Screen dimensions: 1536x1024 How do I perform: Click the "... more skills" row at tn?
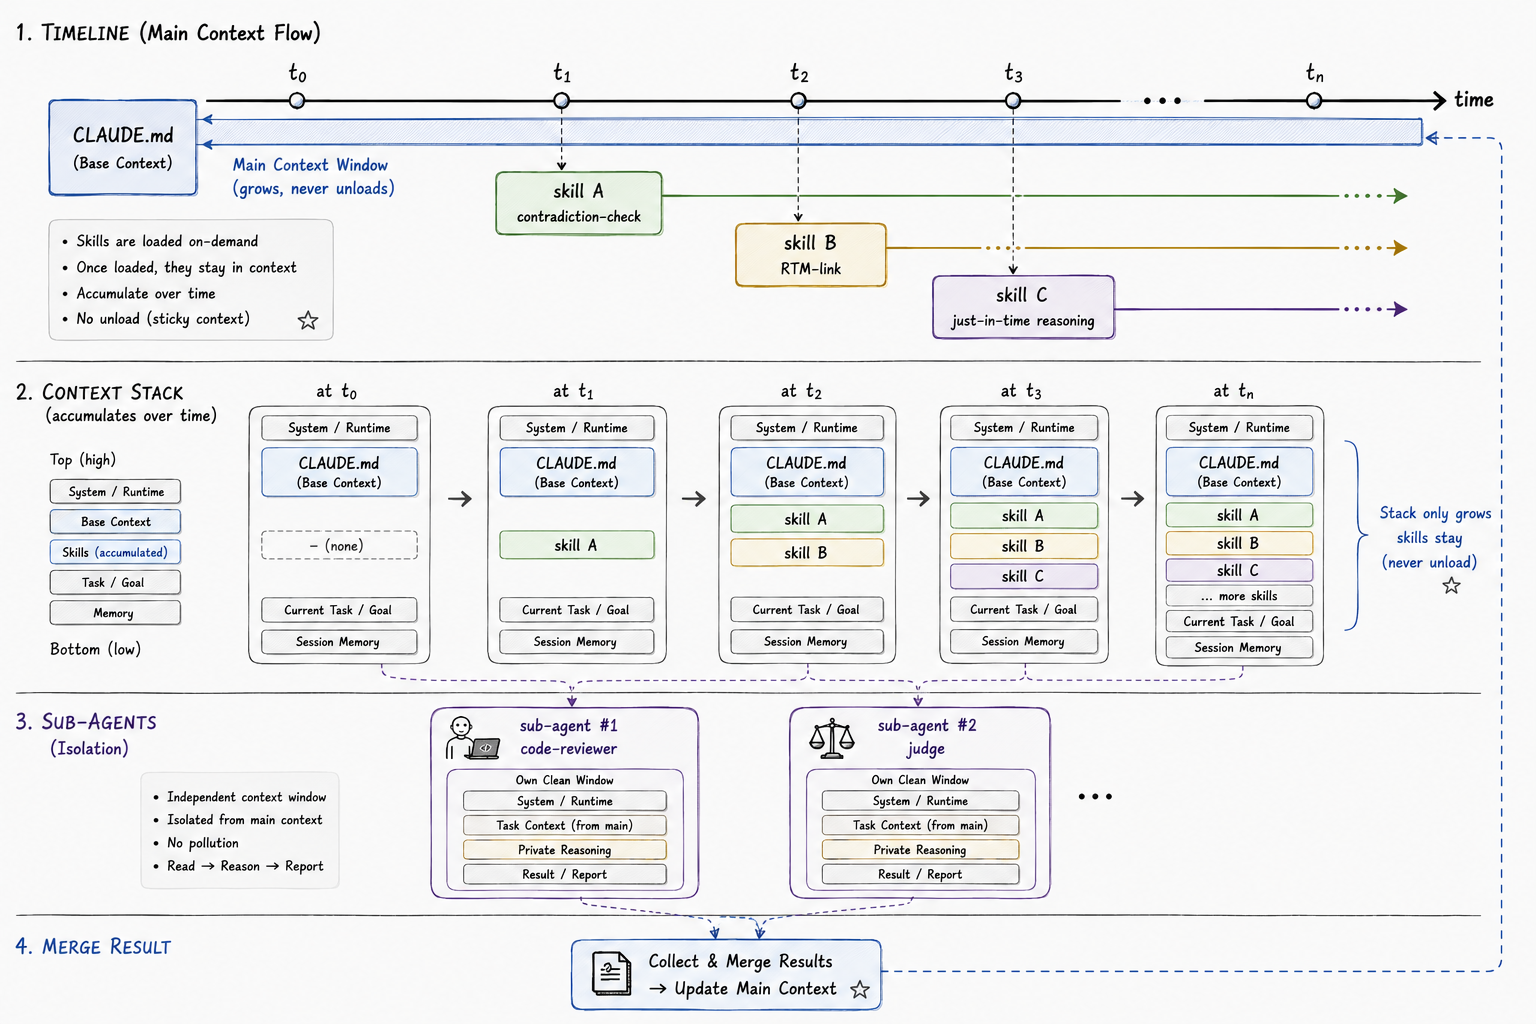tap(1239, 596)
